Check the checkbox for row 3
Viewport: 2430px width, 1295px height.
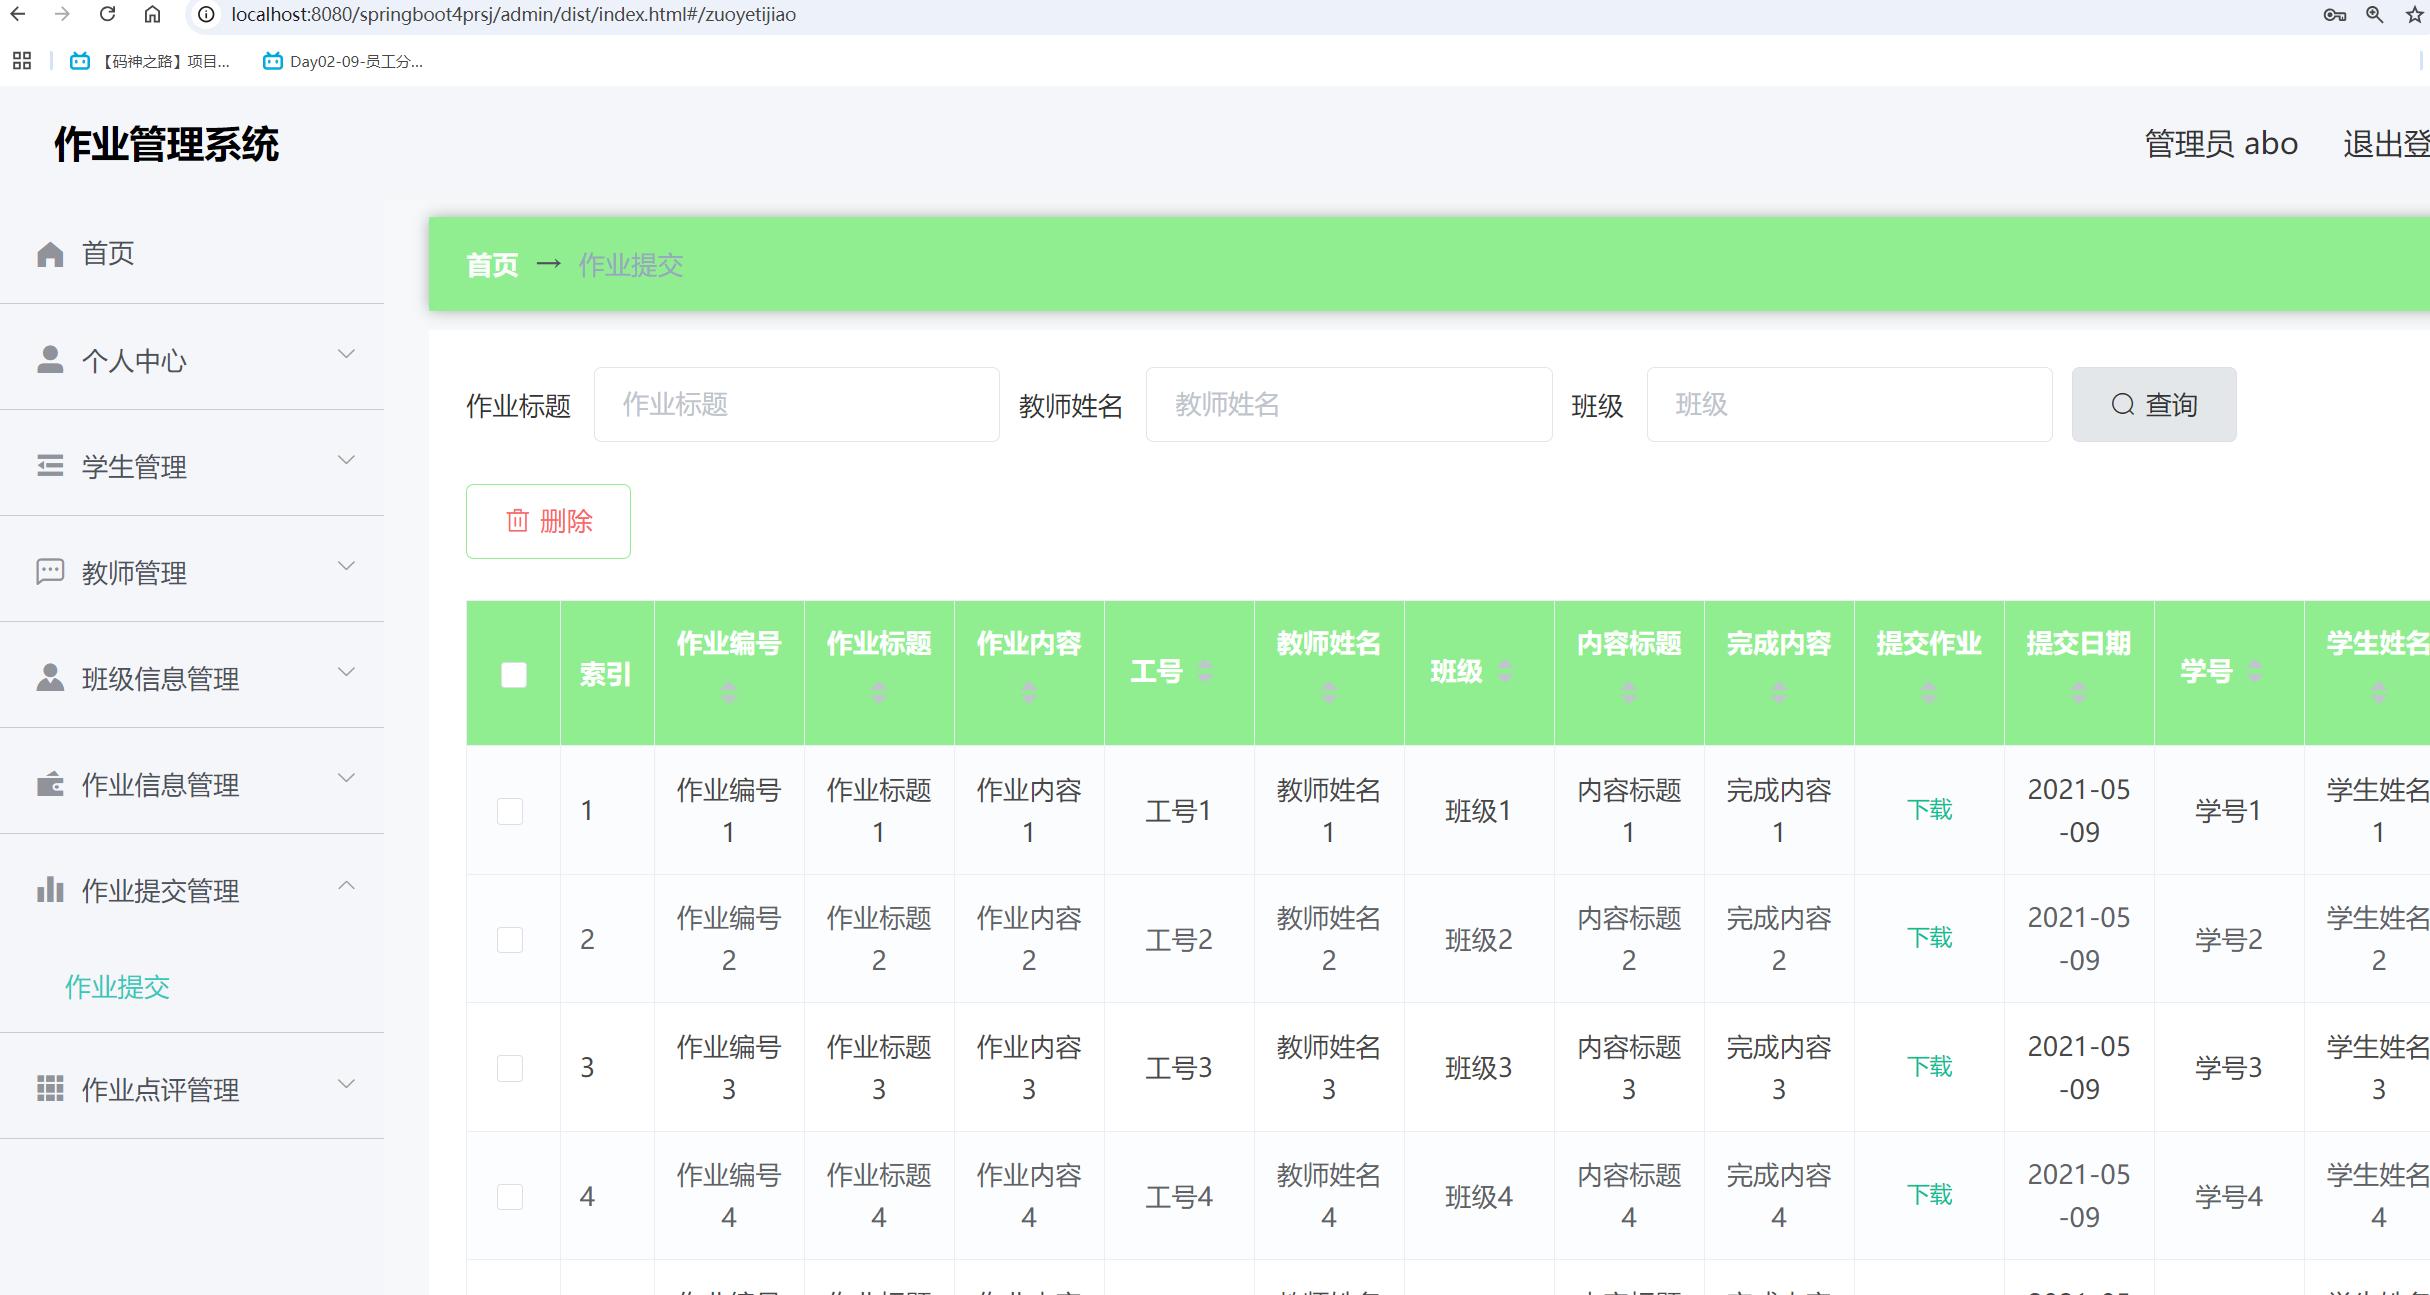pos(510,1068)
